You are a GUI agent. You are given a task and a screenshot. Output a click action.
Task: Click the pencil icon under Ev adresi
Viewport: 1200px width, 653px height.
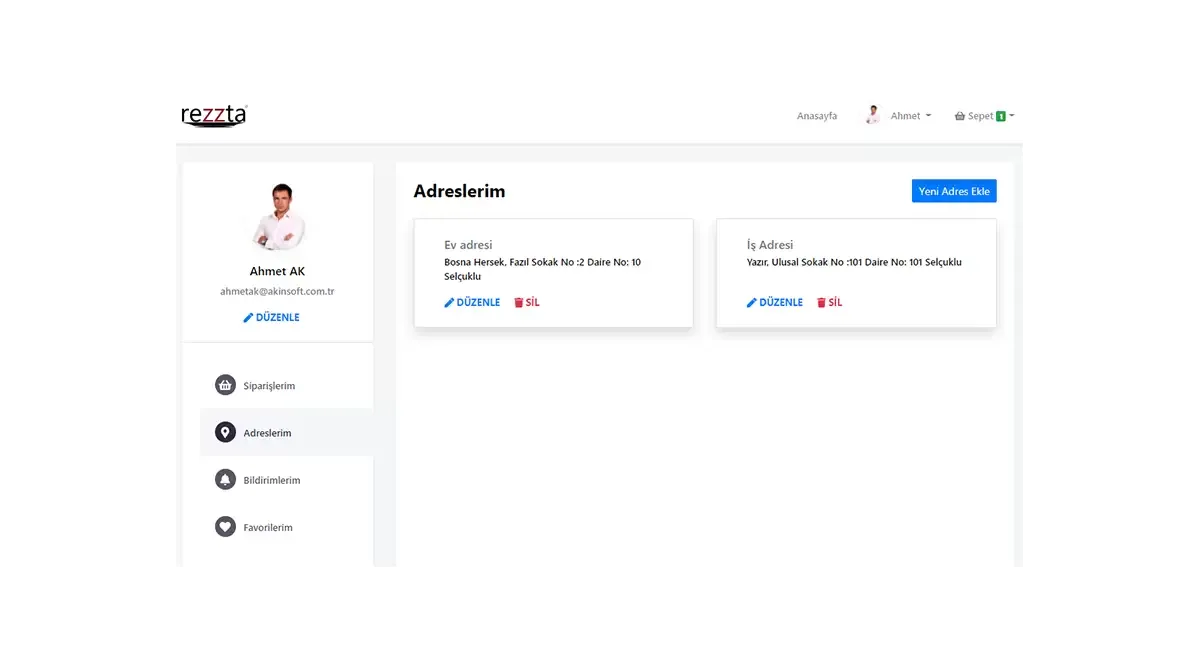[x=449, y=302]
